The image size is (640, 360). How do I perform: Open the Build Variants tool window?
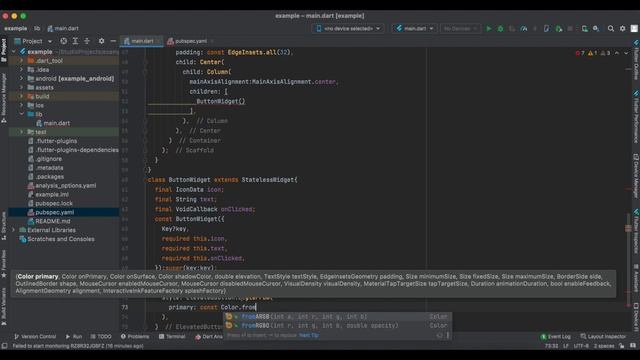(4, 306)
